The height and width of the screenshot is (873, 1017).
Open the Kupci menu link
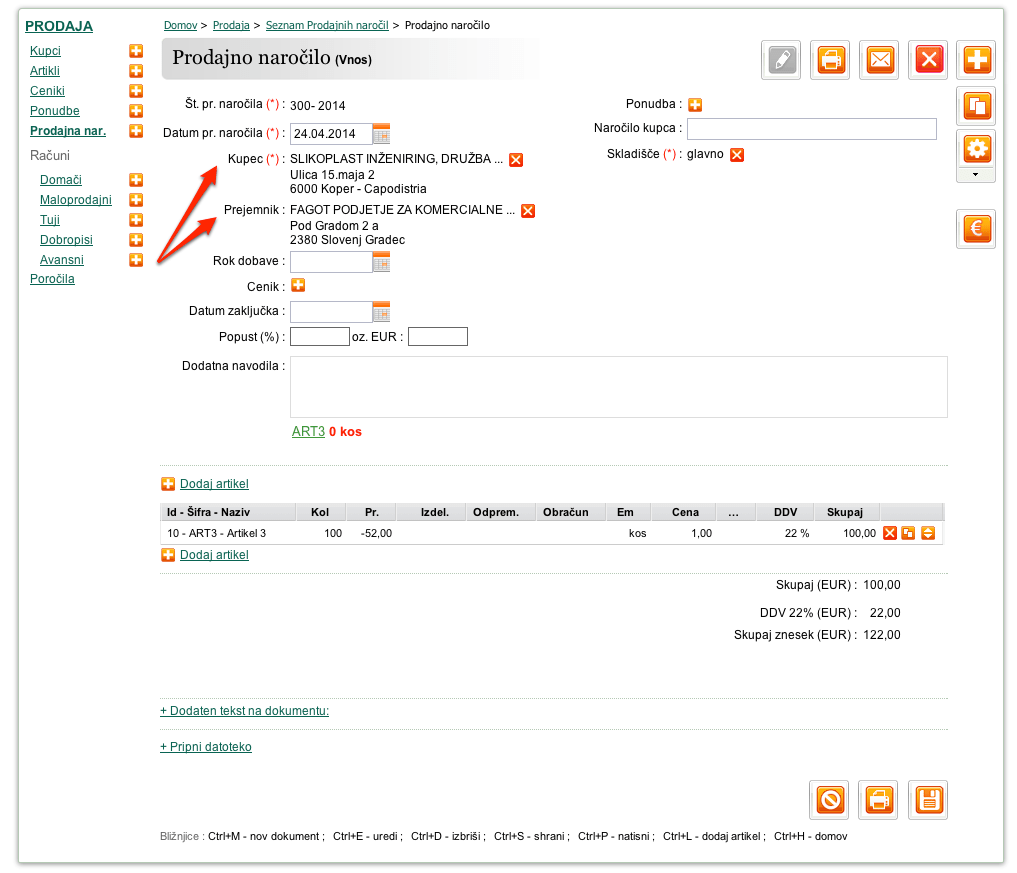pos(45,51)
